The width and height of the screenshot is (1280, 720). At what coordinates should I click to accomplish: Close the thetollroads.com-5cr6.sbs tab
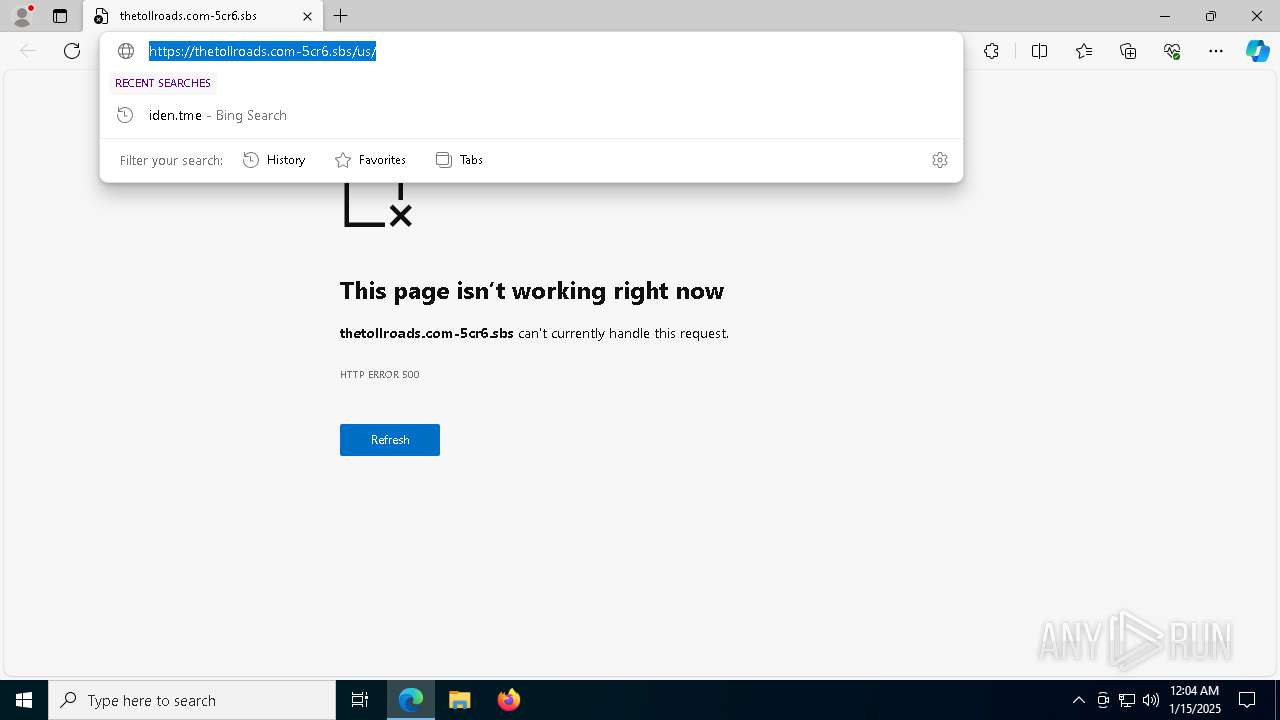tap(308, 16)
